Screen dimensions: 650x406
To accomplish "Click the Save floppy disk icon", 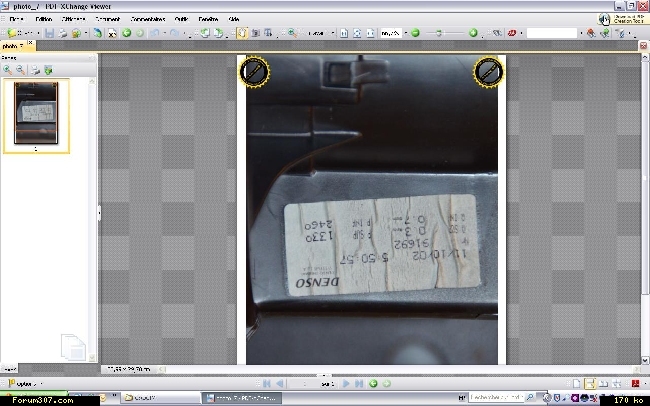I will point(50,33).
